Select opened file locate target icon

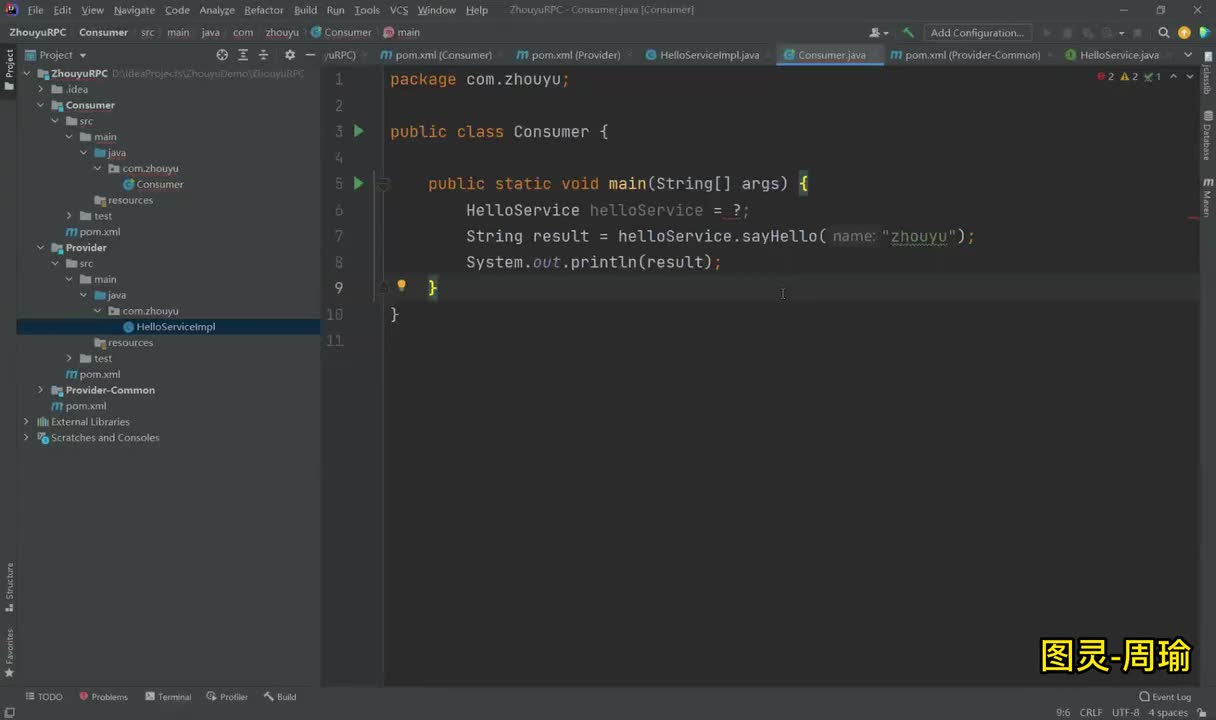tap(222, 55)
